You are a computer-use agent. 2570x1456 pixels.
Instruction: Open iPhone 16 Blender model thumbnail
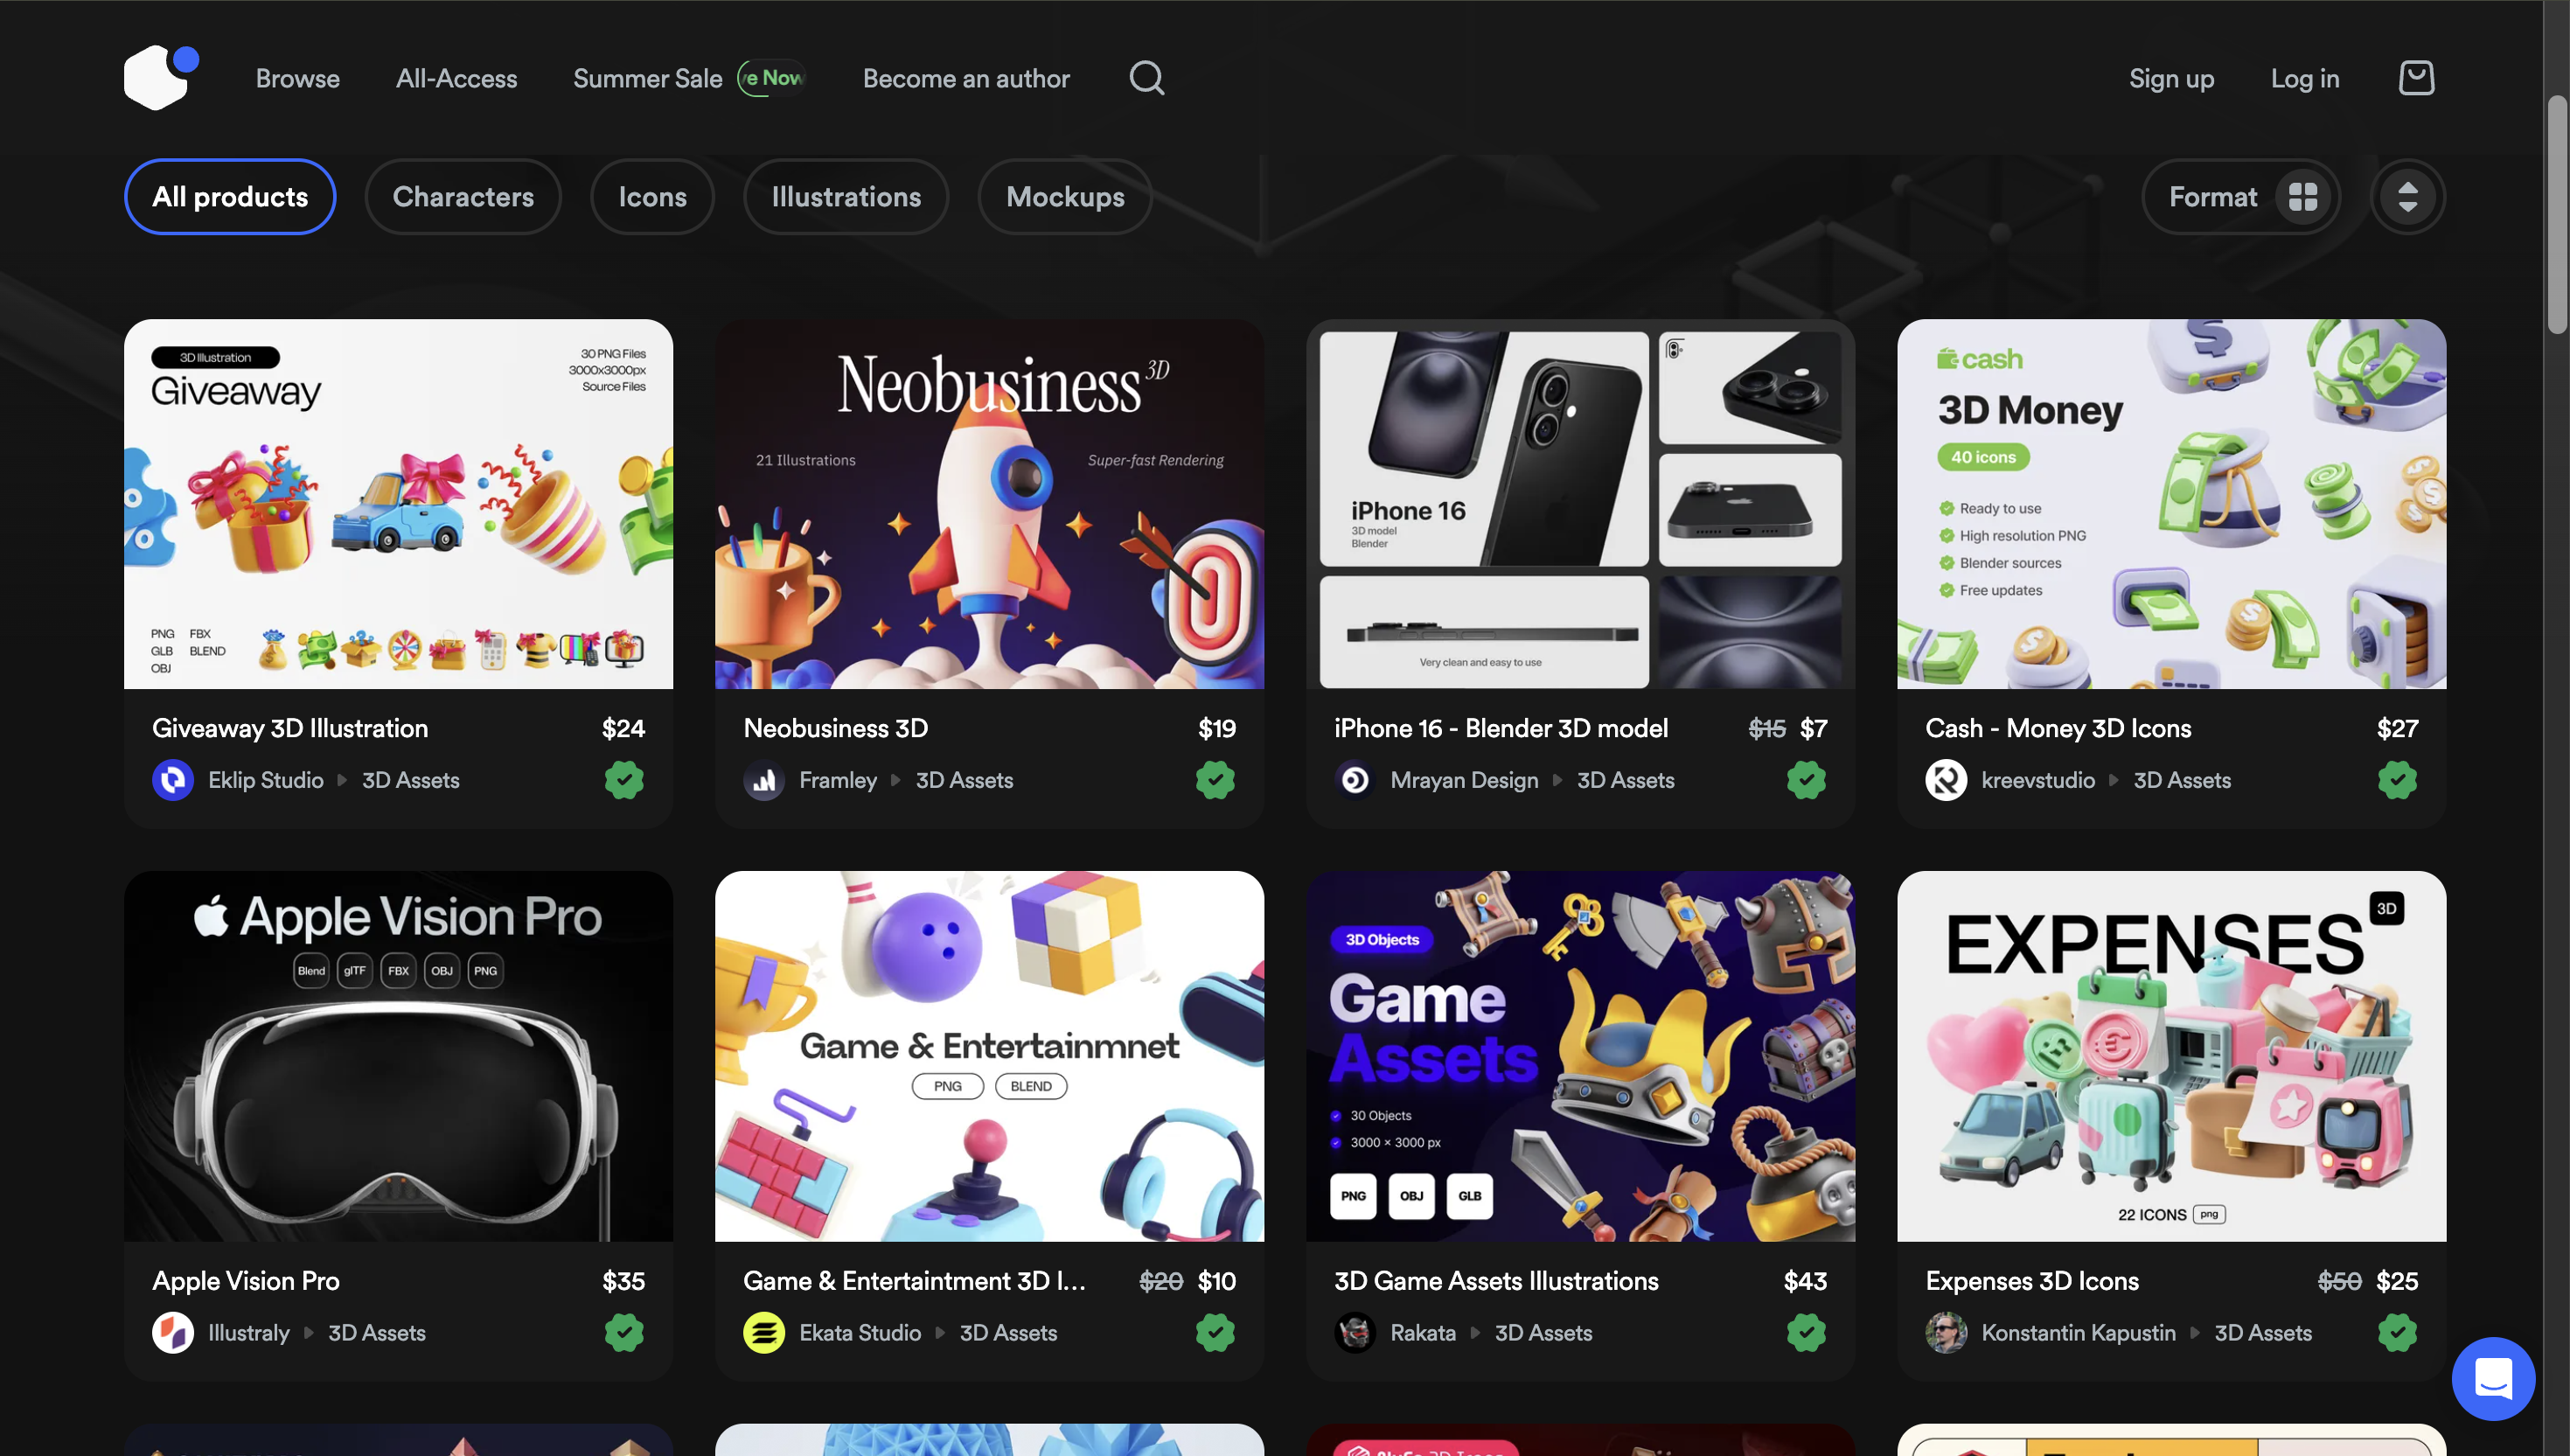tap(1580, 504)
